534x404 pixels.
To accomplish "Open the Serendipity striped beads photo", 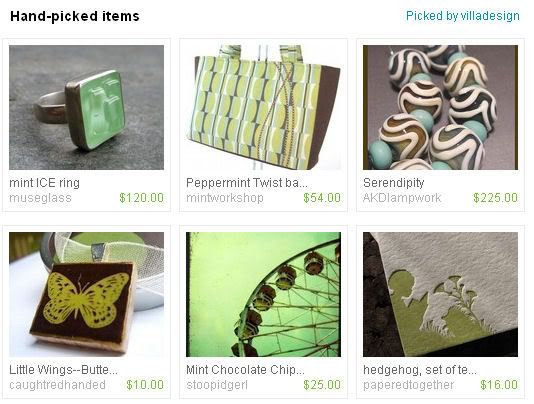I will click(440, 107).
